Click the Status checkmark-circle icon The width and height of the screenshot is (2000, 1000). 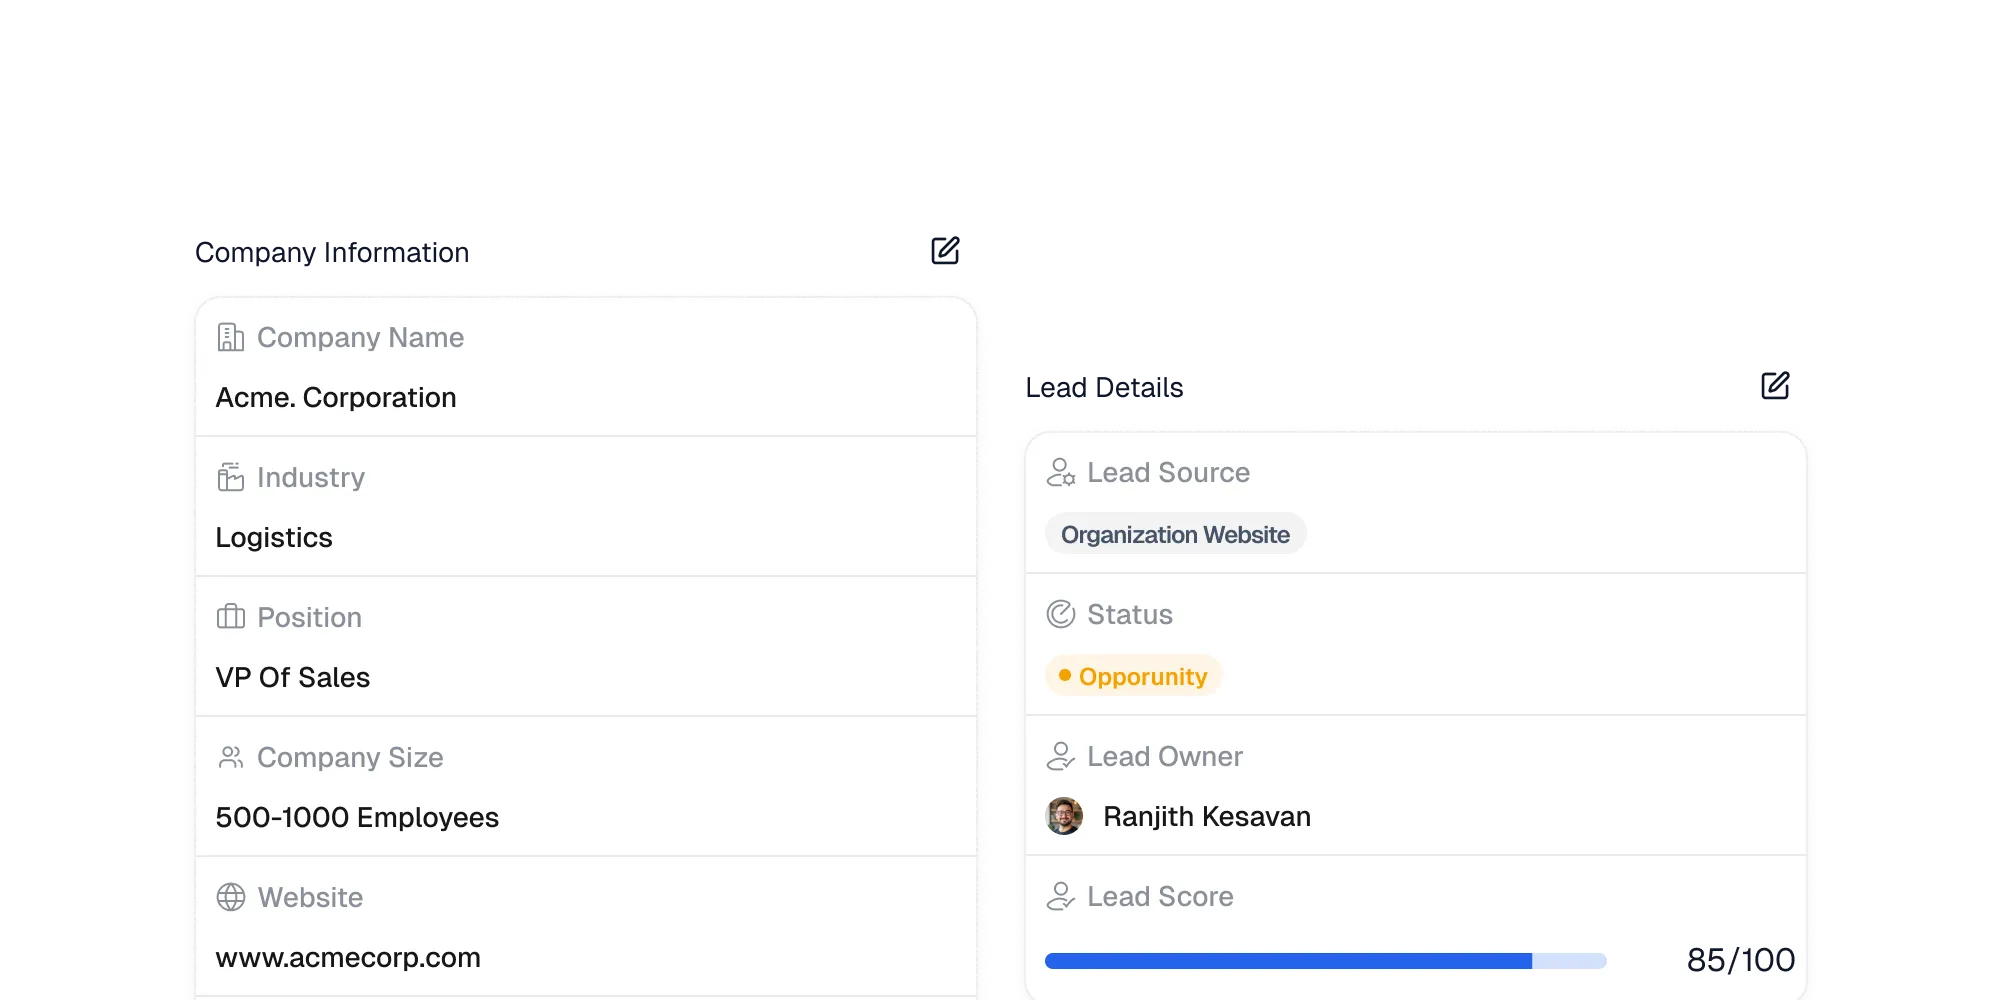point(1062,614)
